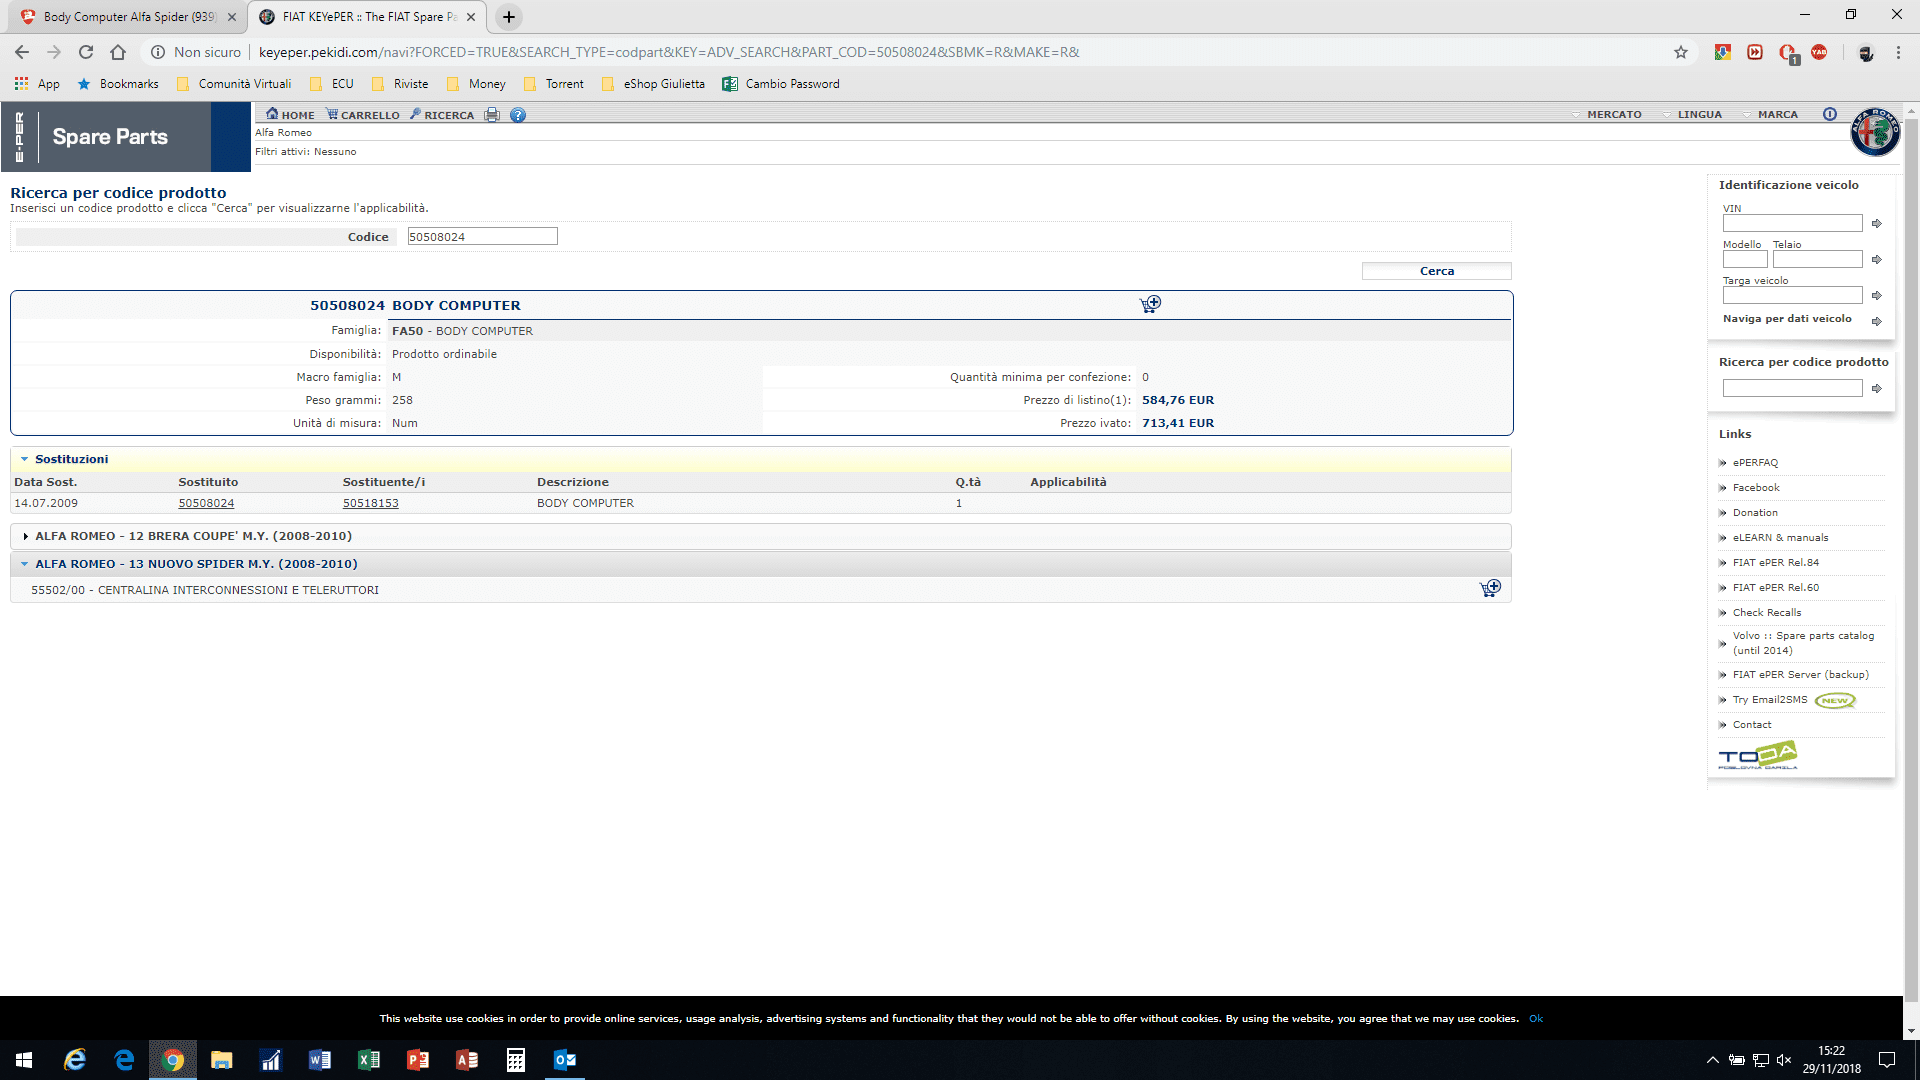
Task: Click the Naviga per dati veicolo arrow
Action: (1877, 321)
